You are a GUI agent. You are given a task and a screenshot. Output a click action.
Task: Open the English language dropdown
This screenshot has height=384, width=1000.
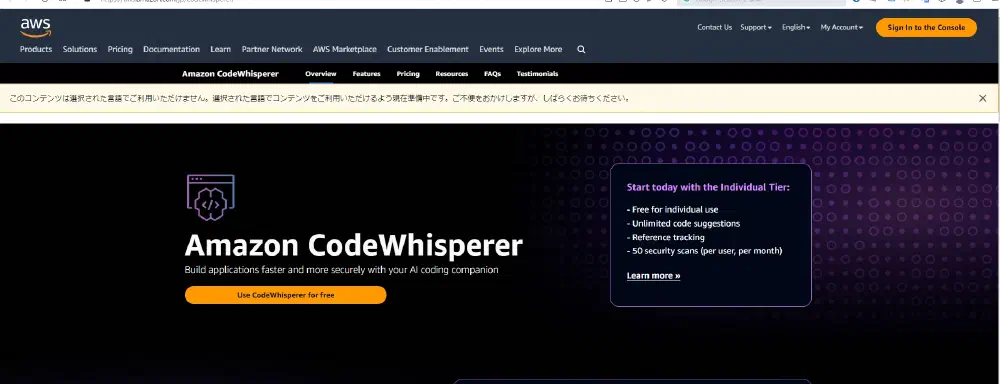coord(796,27)
